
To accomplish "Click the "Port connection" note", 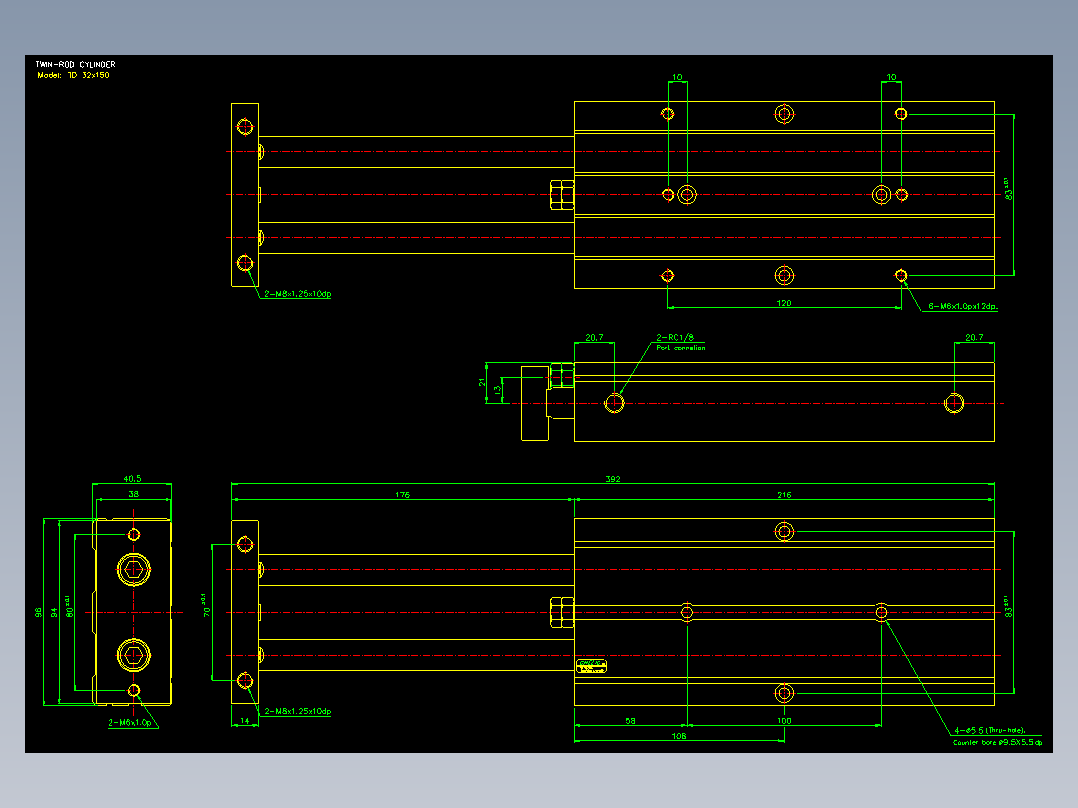I will click(681, 348).
